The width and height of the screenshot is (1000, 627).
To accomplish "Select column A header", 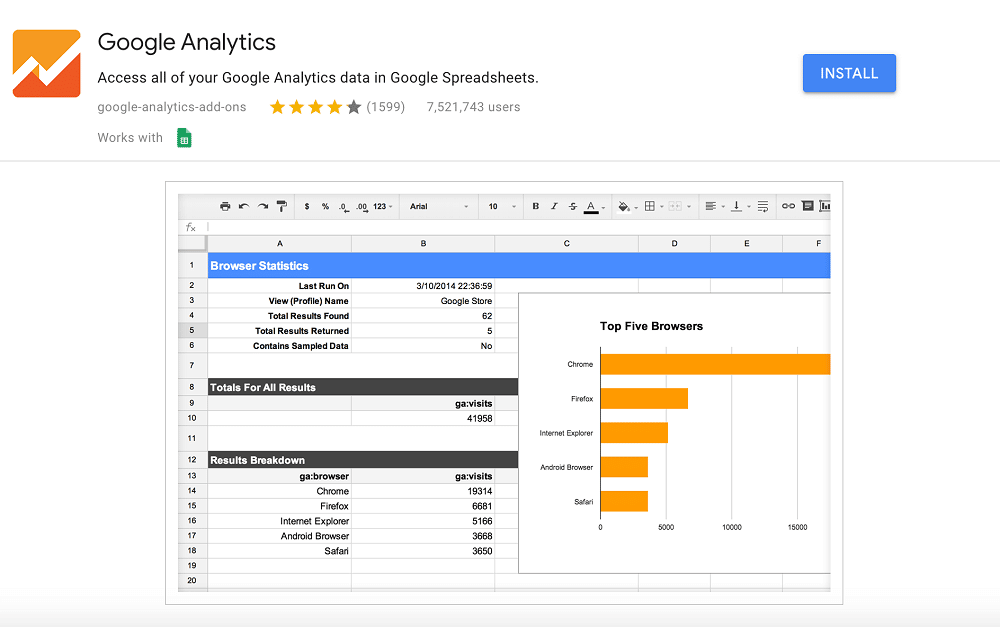I will tap(279, 244).
